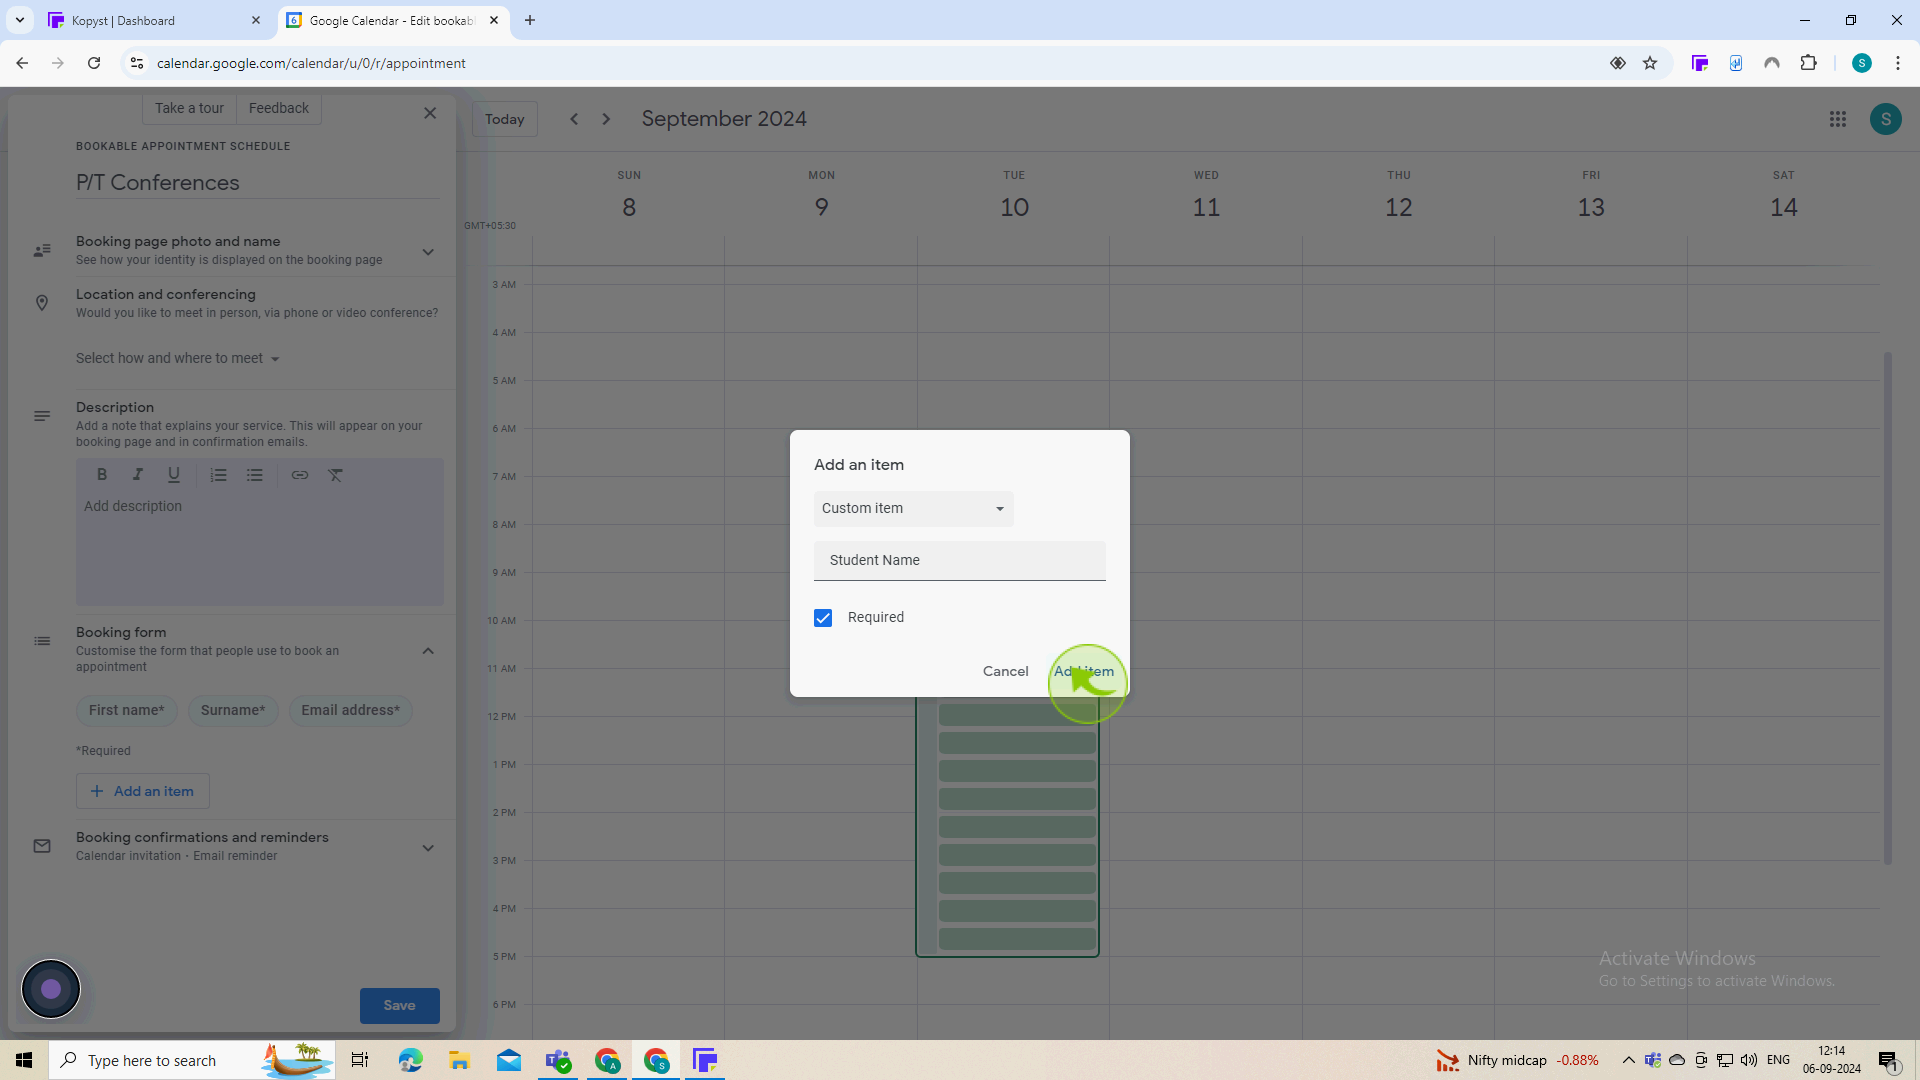Click the Italic formatting icon

[x=137, y=473]
